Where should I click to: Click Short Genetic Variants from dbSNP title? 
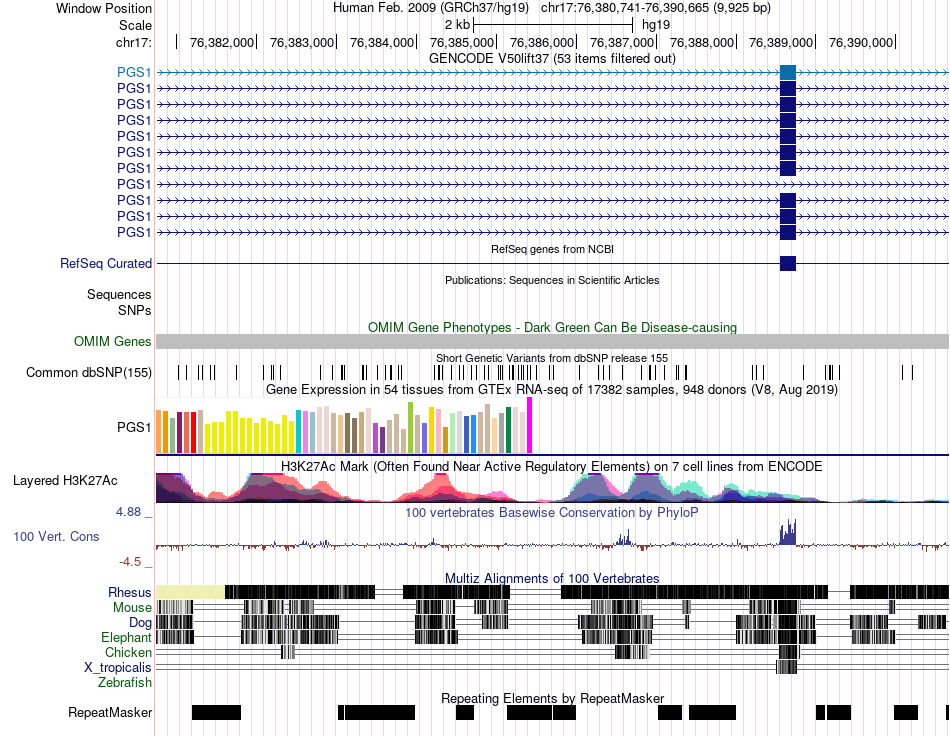click(x=552, y=358)
